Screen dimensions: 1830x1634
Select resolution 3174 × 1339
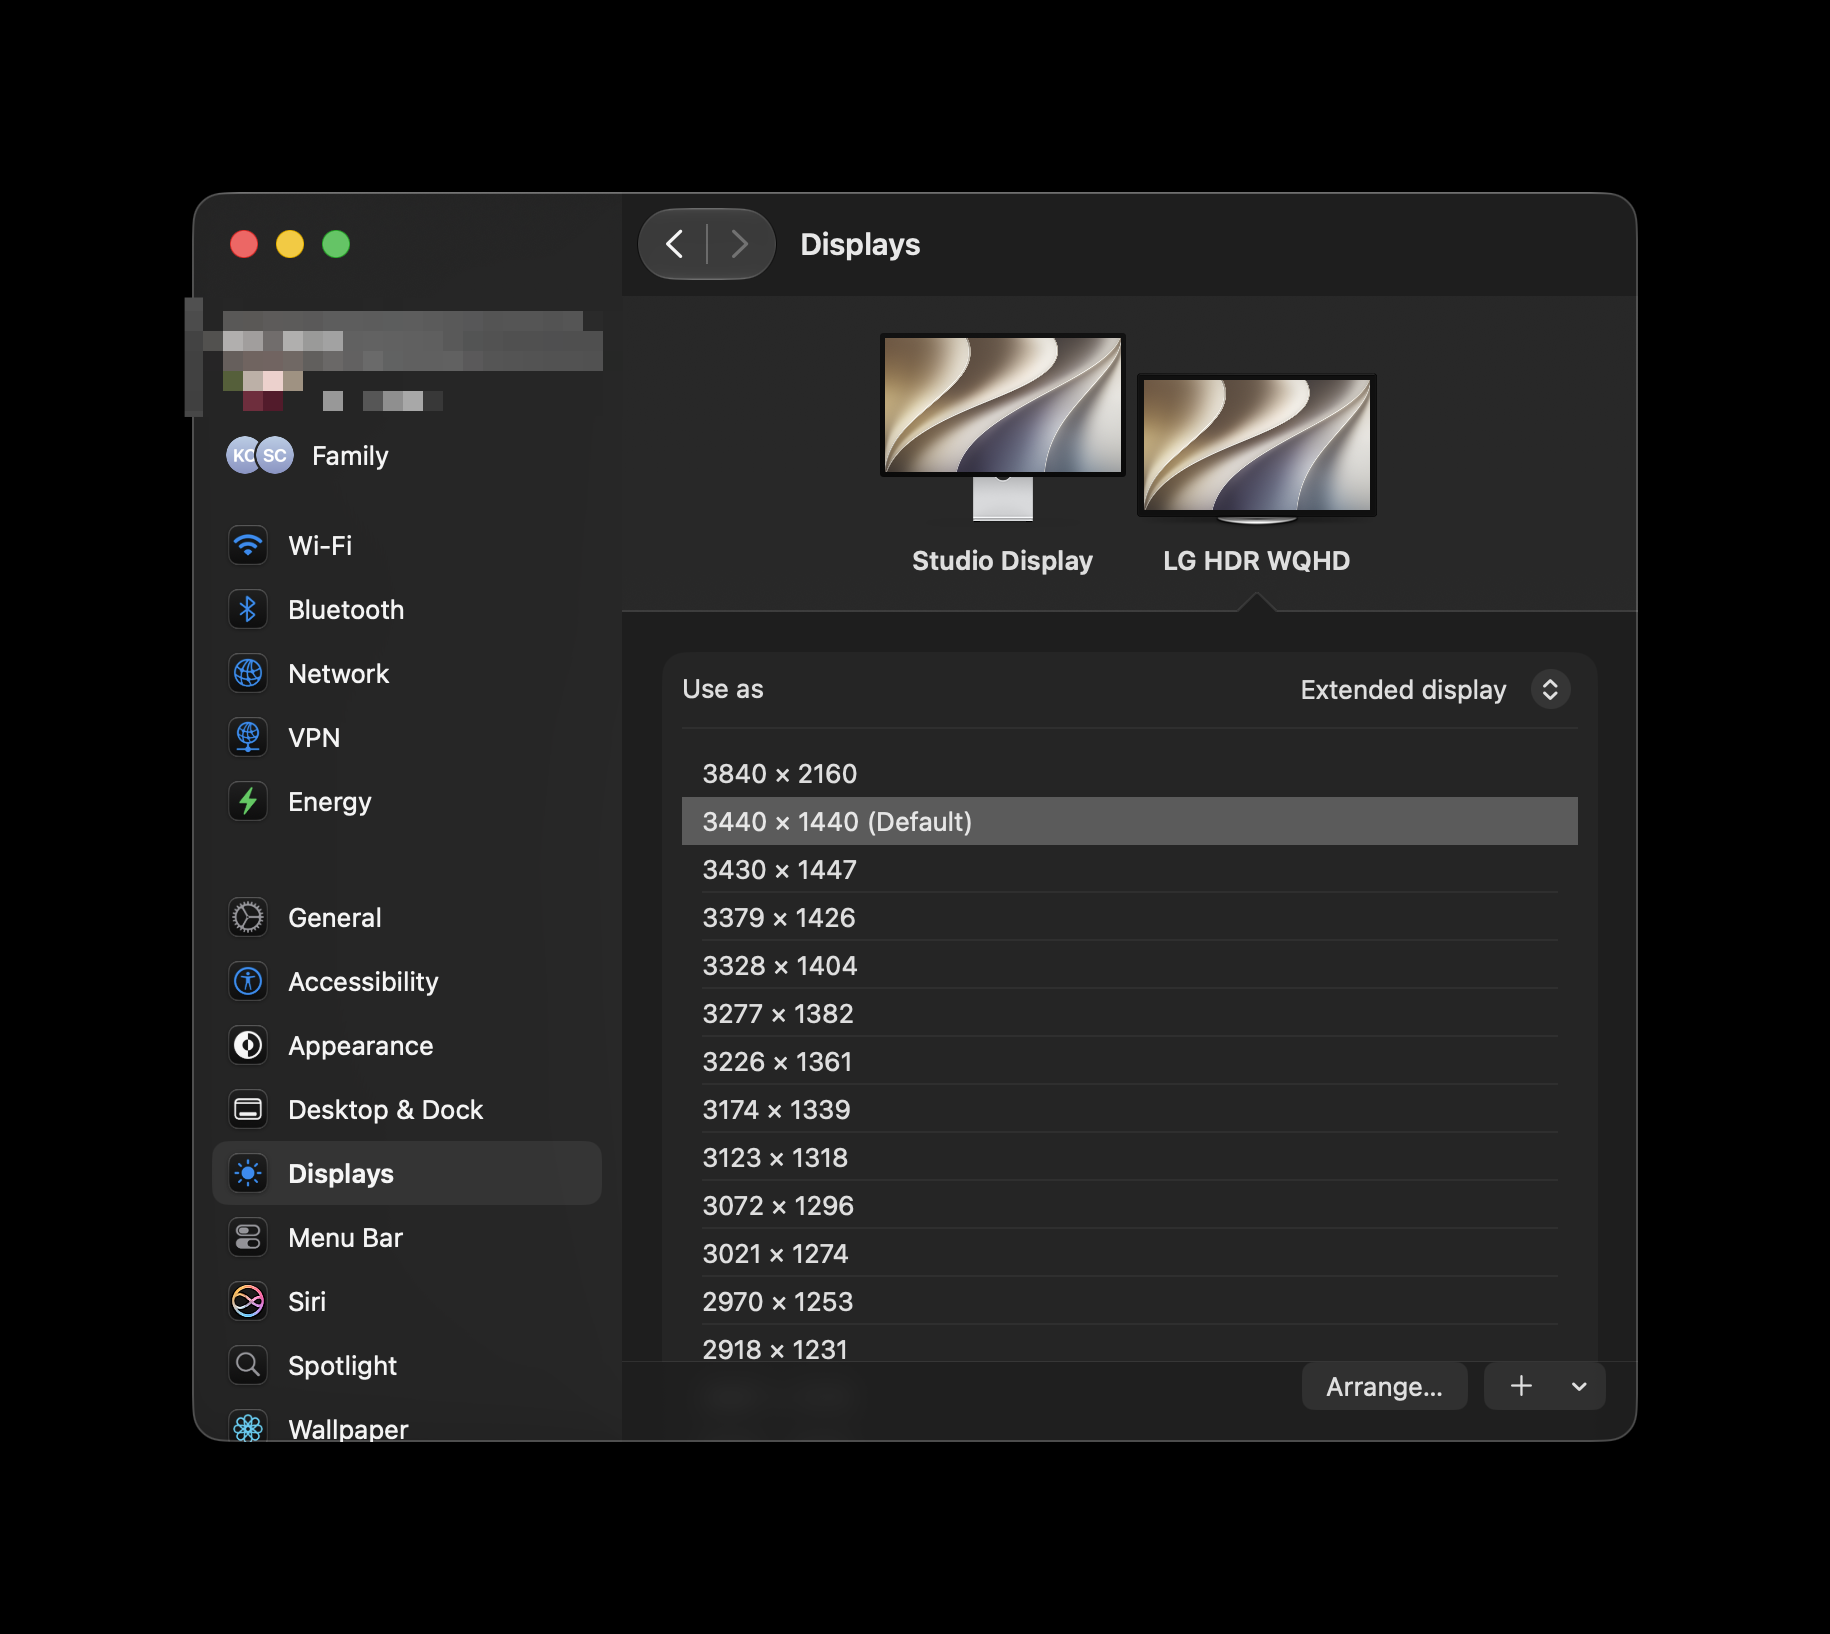(1130, 1110)
